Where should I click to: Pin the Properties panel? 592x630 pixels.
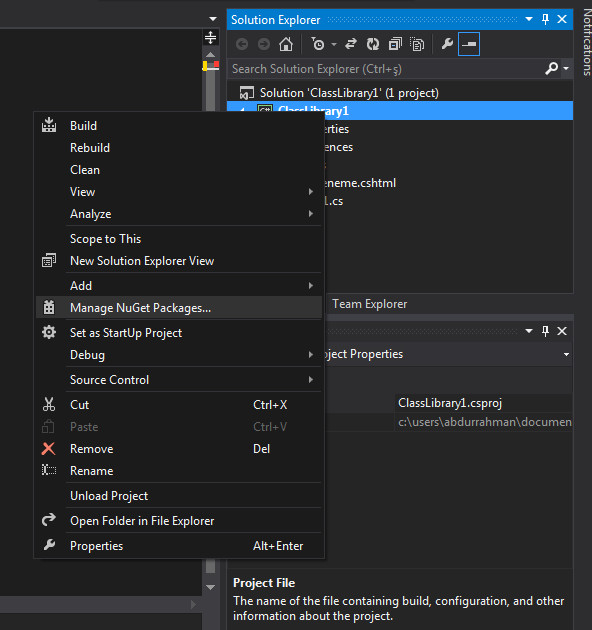(545, 331)
